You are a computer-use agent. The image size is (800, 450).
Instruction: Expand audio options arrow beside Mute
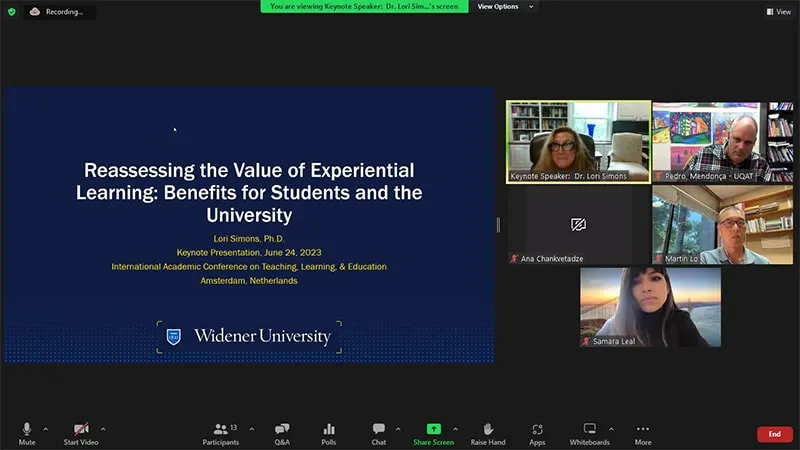pyautogui.click(x=45, y=428)
